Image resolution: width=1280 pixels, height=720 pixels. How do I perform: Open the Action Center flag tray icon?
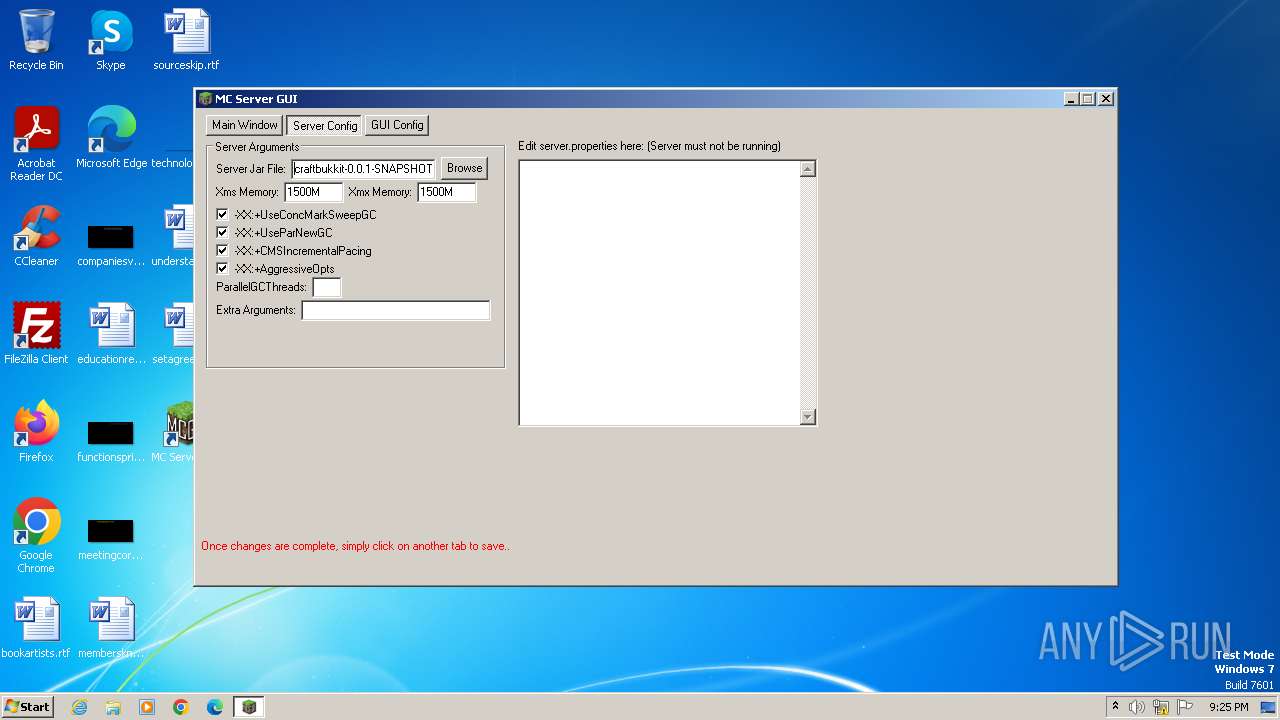[1185, 707]
